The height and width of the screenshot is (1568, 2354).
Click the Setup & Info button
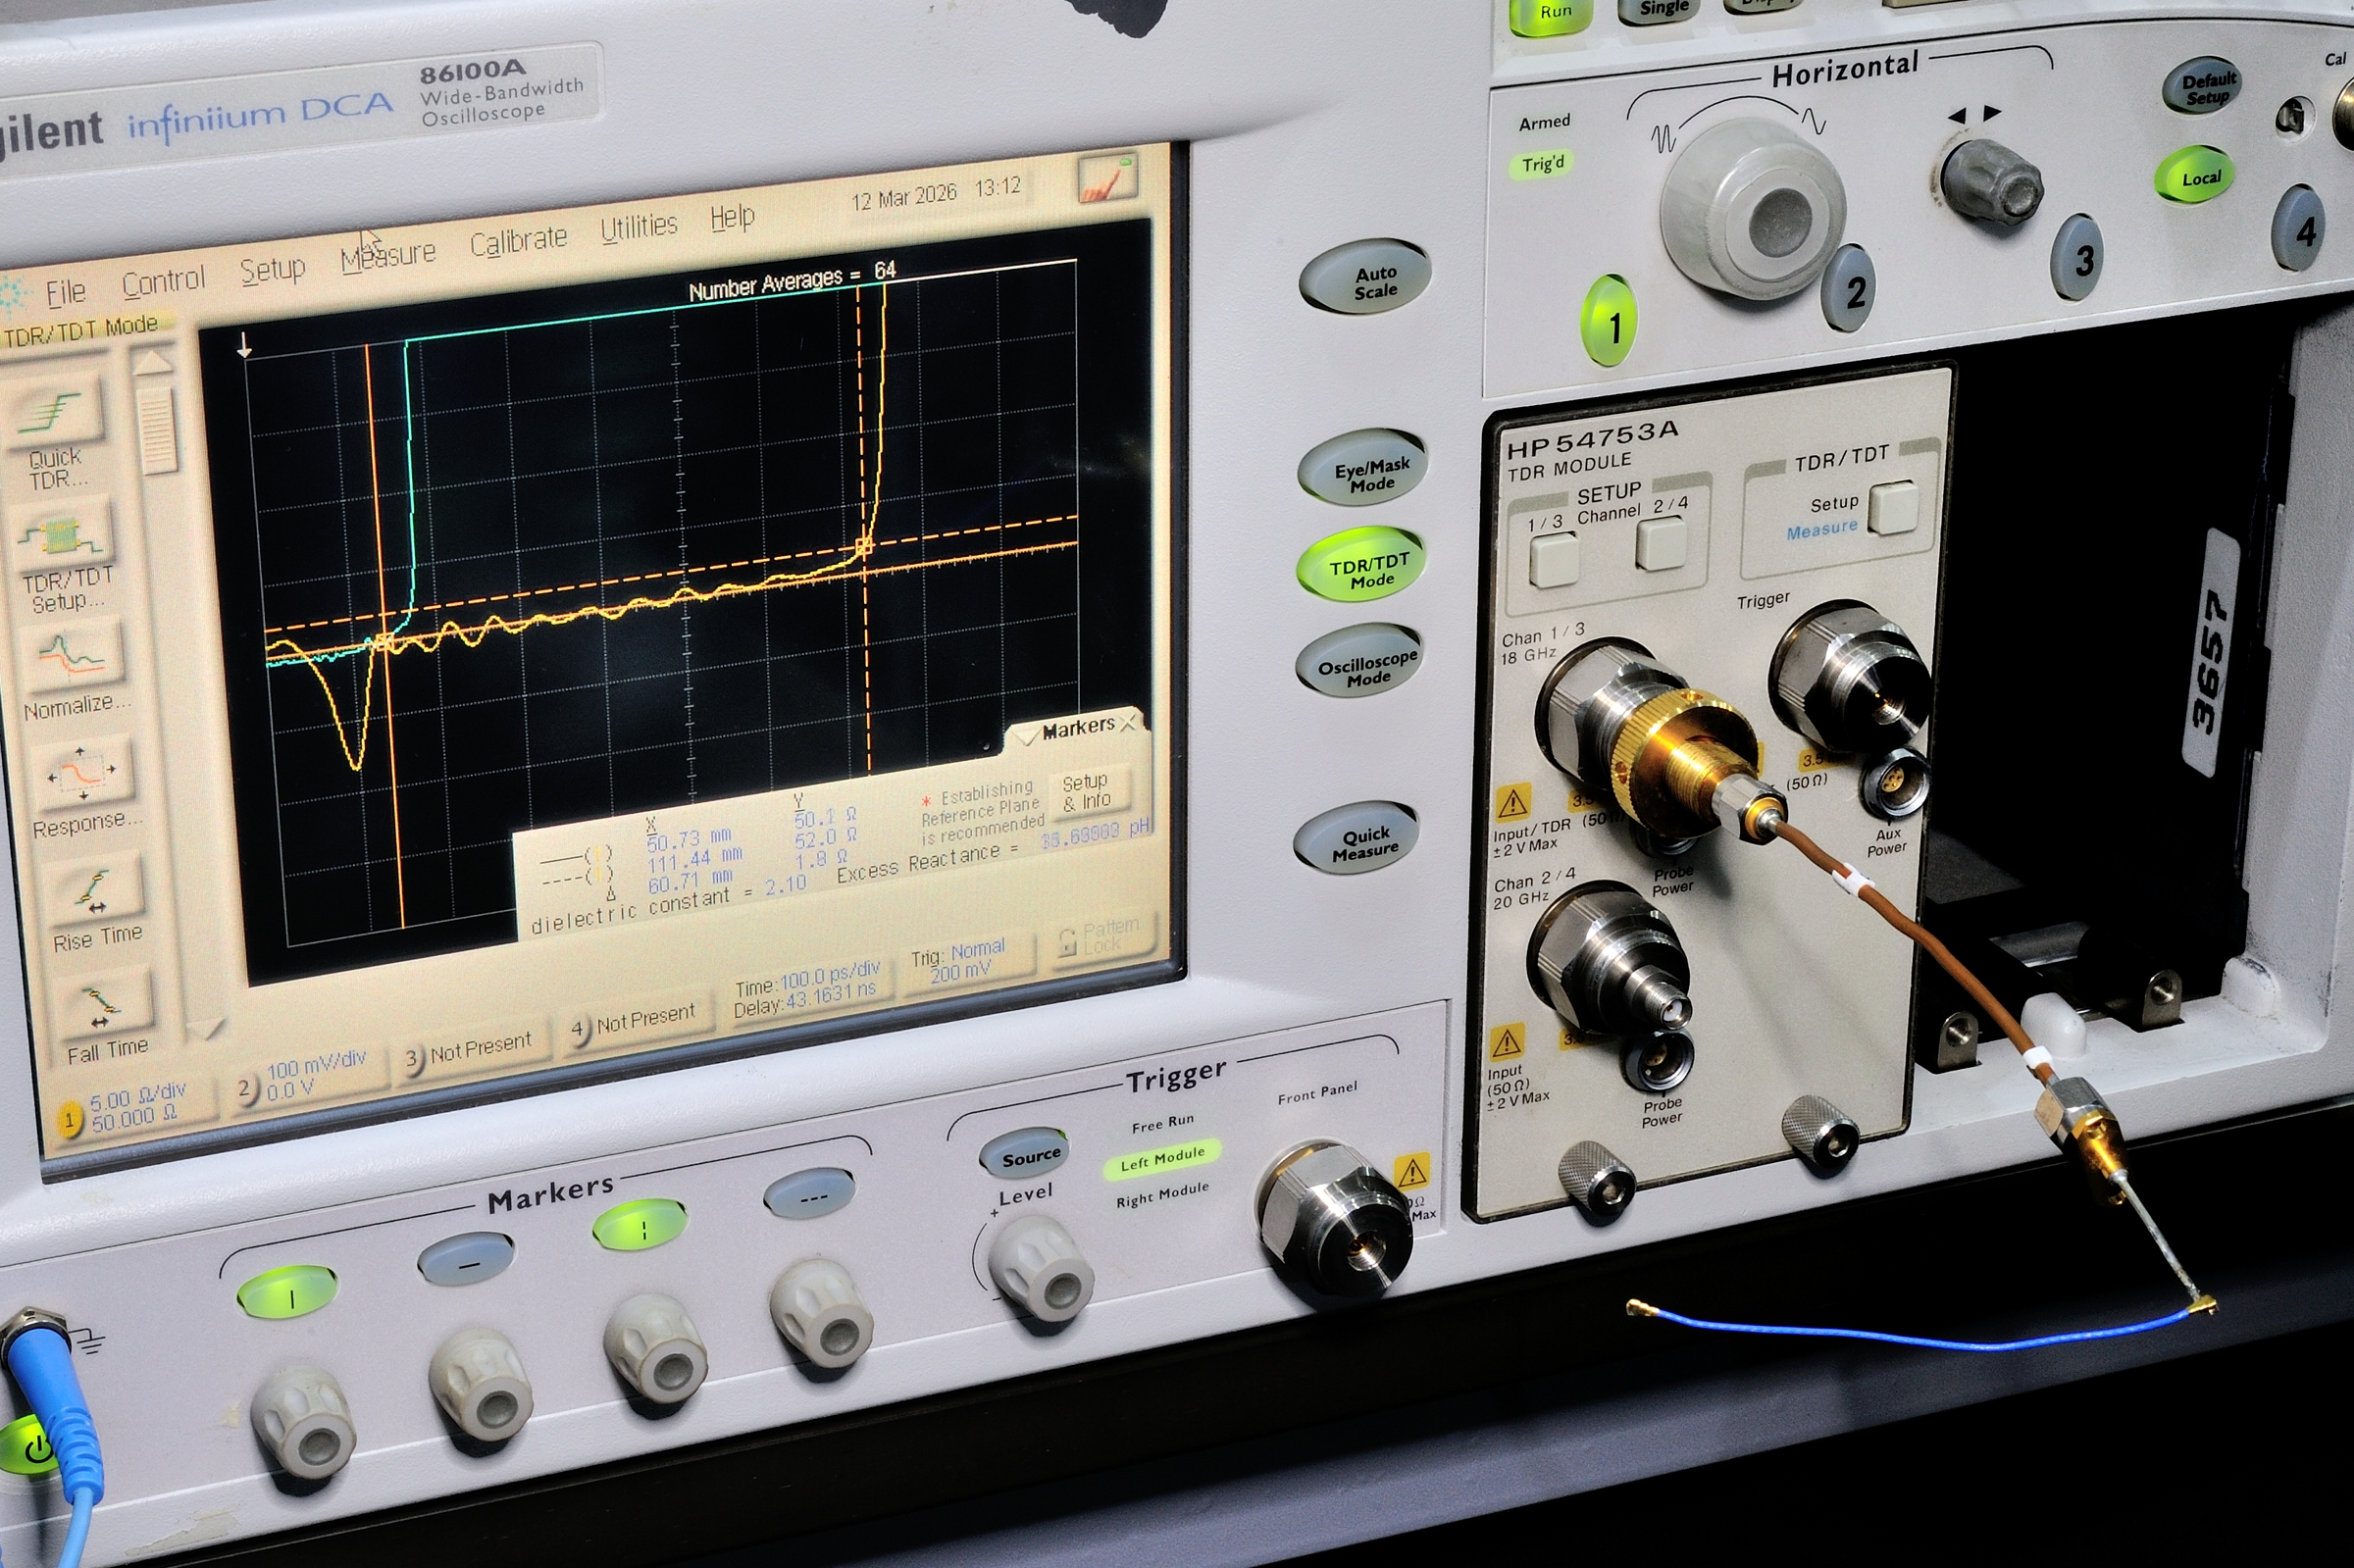tap(1086, 791)
